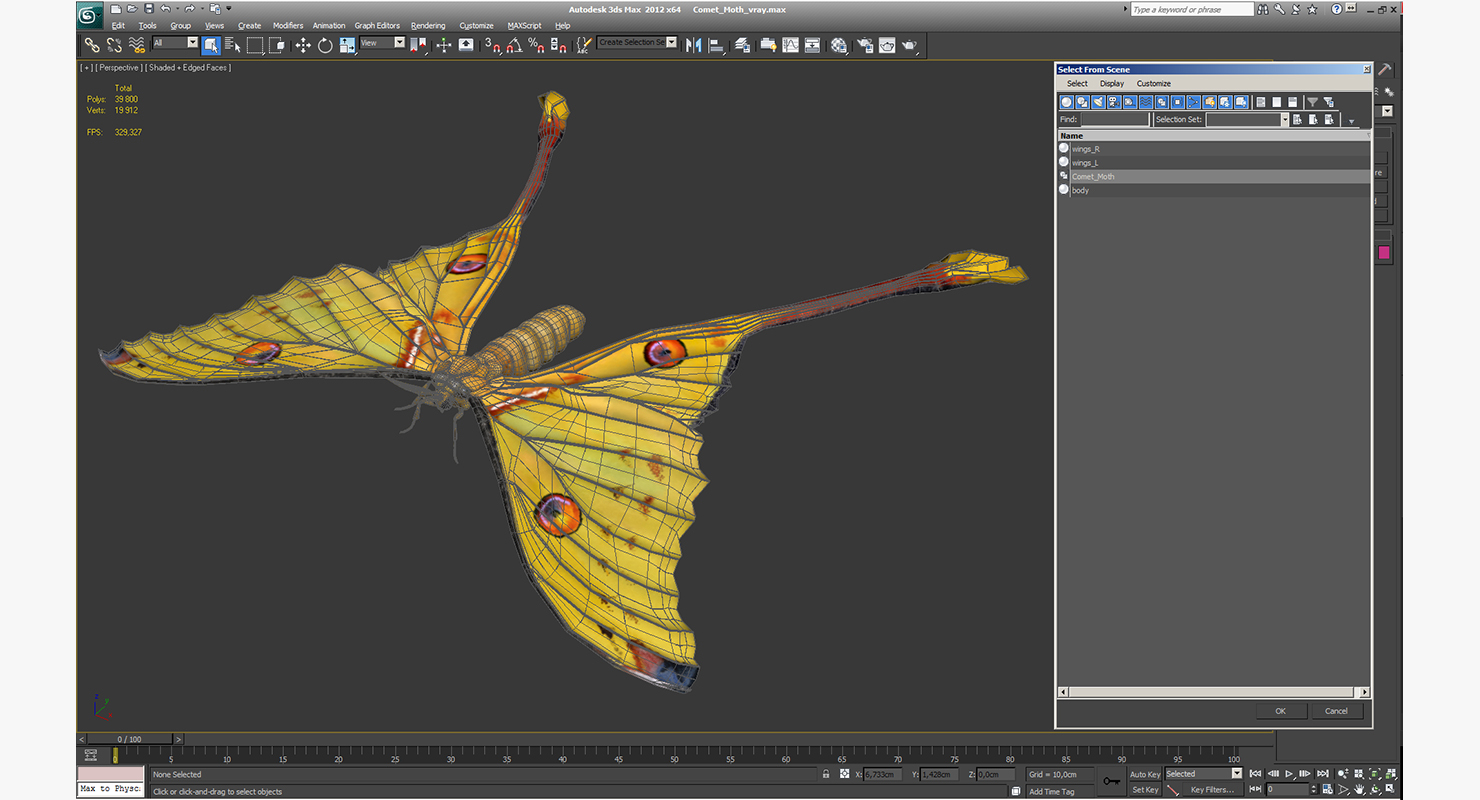Click the Set Key big key icon
Screen dimensions: 1480x800
(1111, 781)
